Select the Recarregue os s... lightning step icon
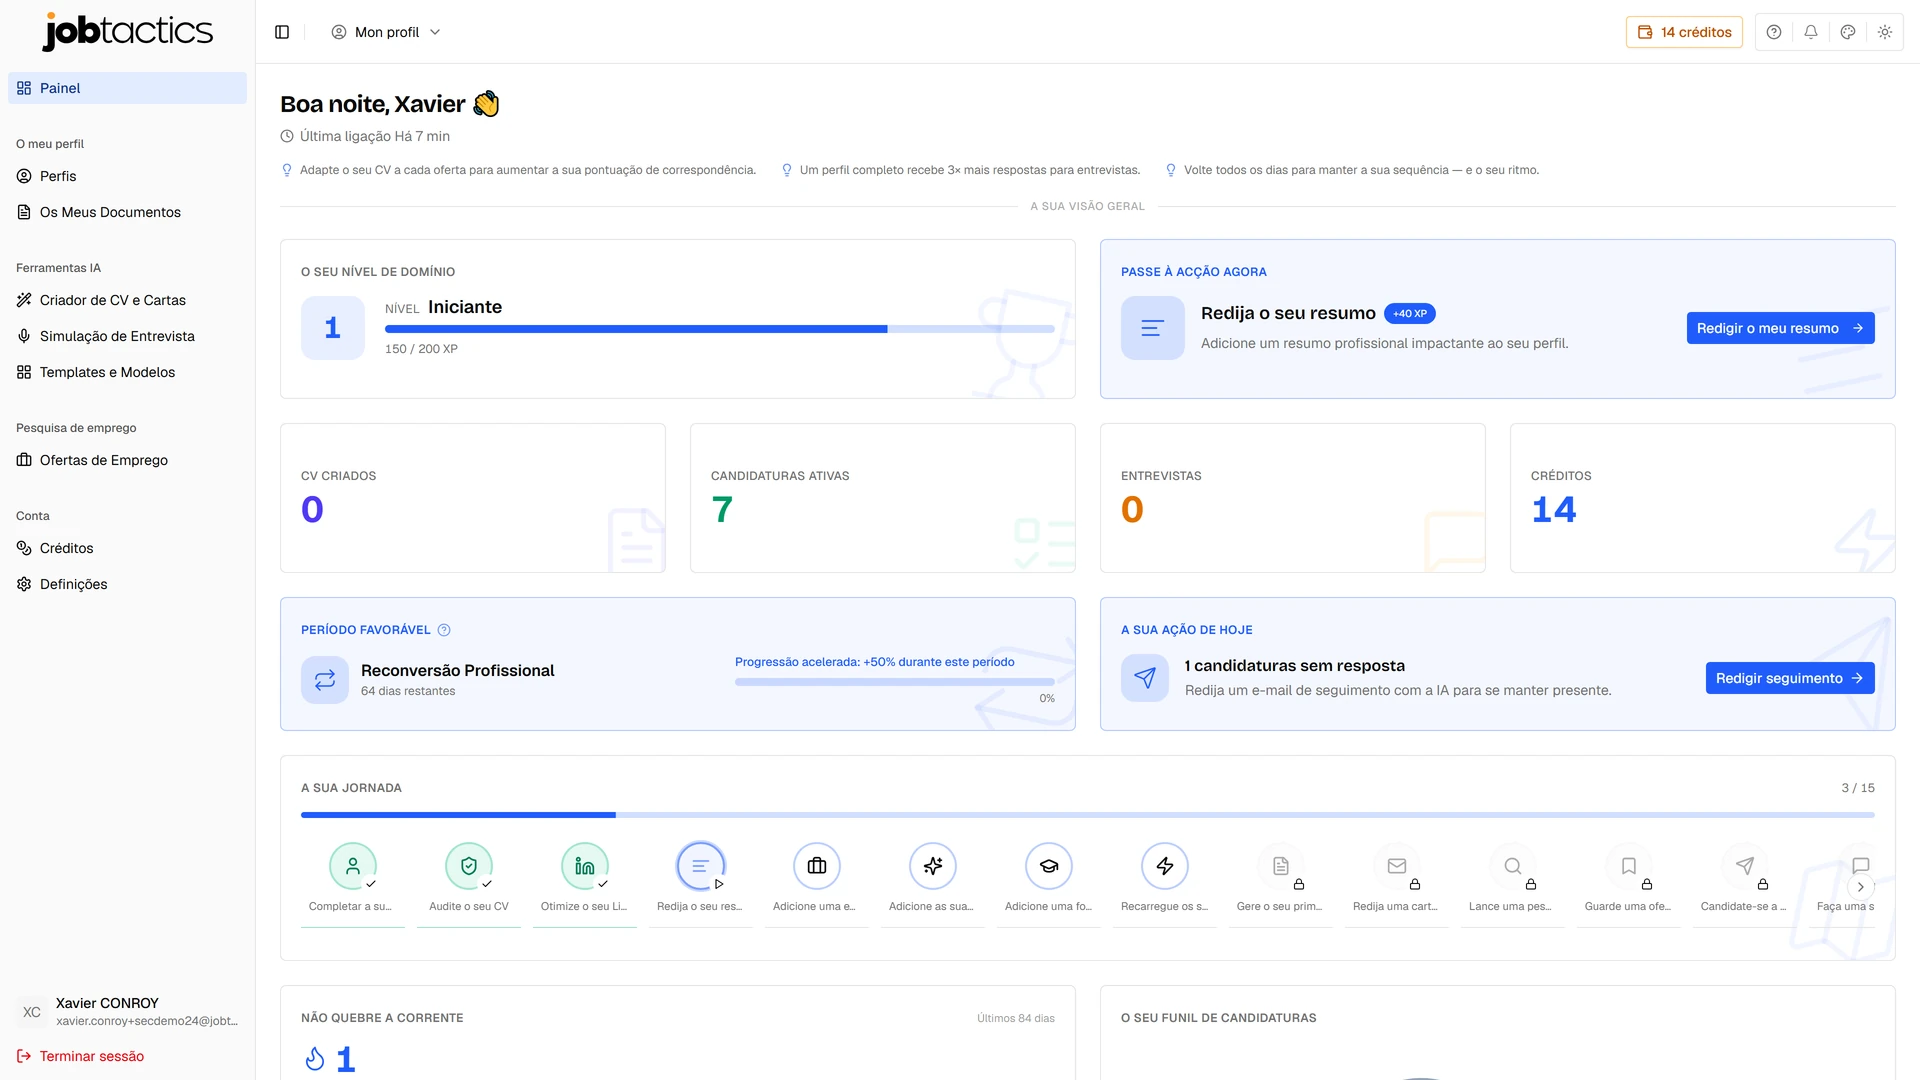The width and height of the screenshot is (1920, 1080). tap(1165, 866)
